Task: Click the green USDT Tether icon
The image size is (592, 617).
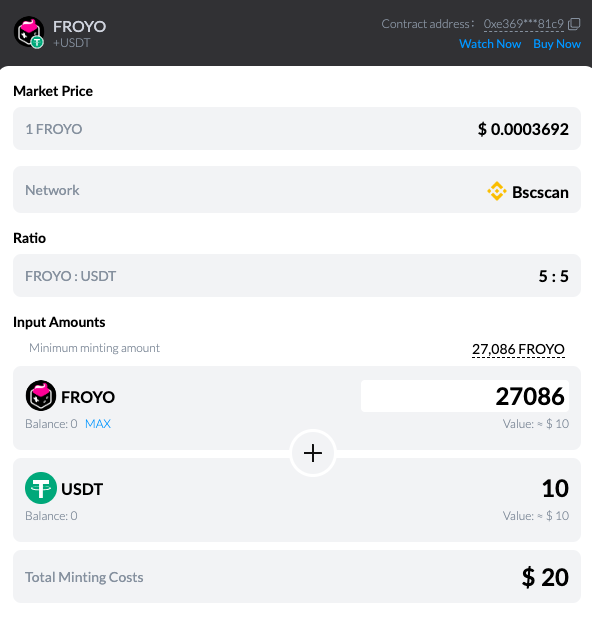Action: pyautogui.click(x=41, y=488)
